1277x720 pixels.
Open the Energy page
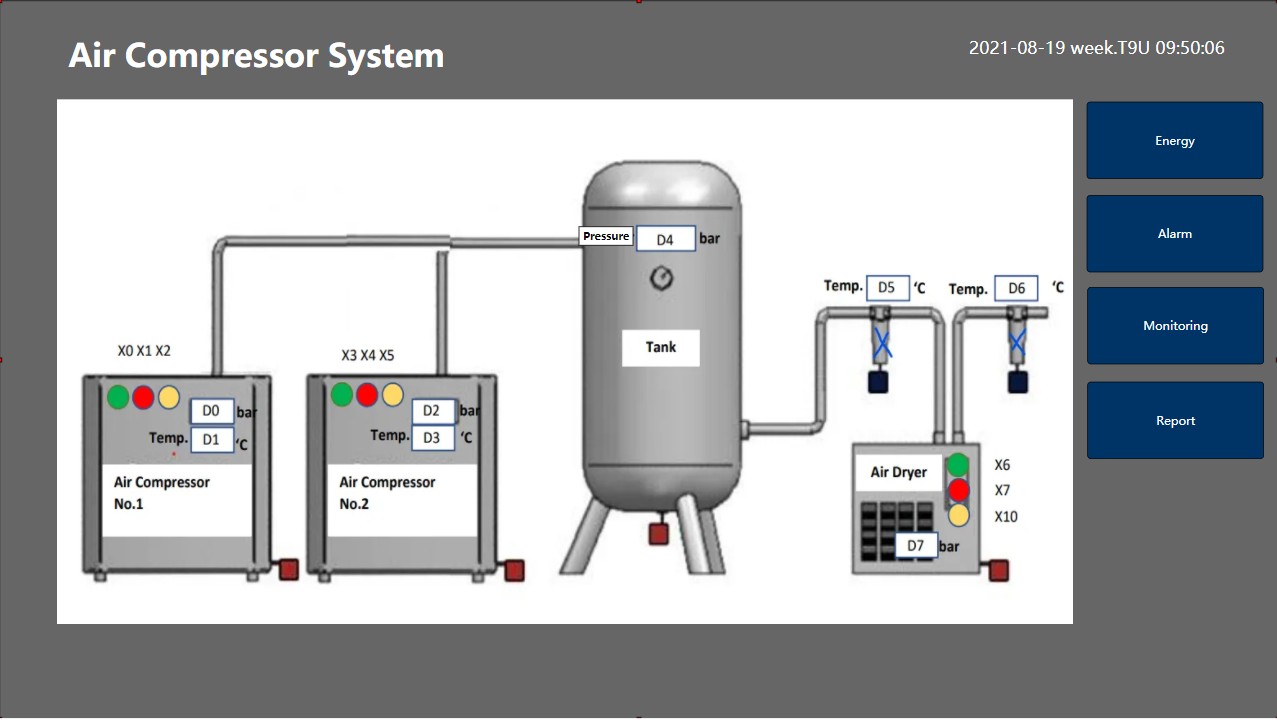click(x=1174, y=141)
